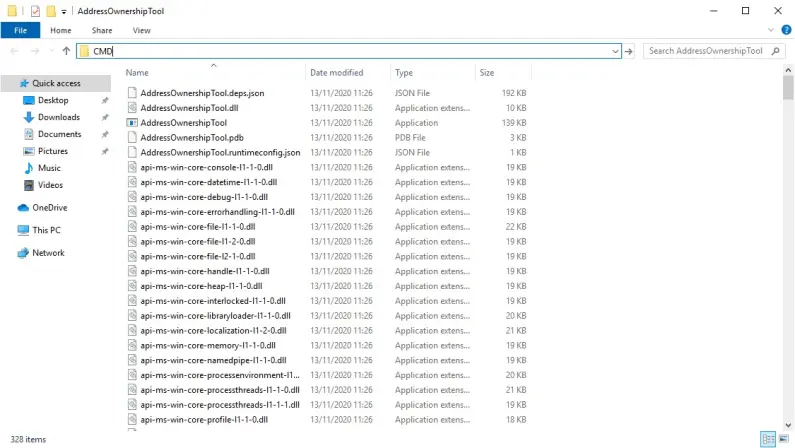This screenshot has width=795, height=448.
Task: Click the Go to arrow button
Action: (x=629, y=51)
